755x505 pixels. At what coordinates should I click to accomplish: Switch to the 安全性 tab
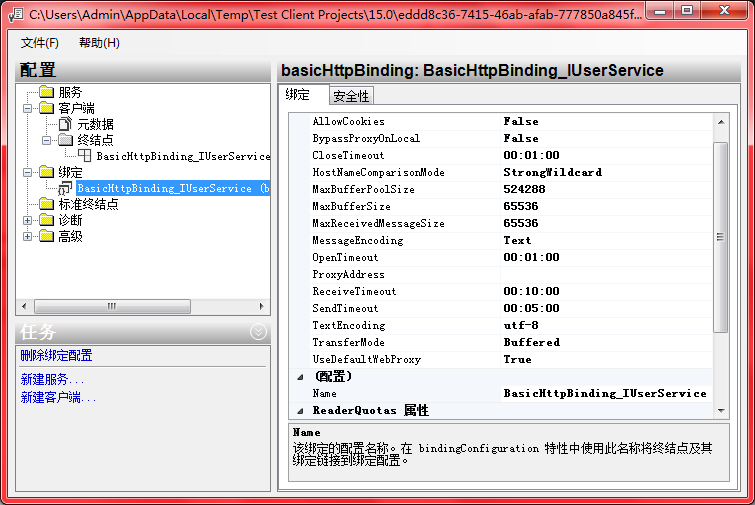(x=351, y=96)
